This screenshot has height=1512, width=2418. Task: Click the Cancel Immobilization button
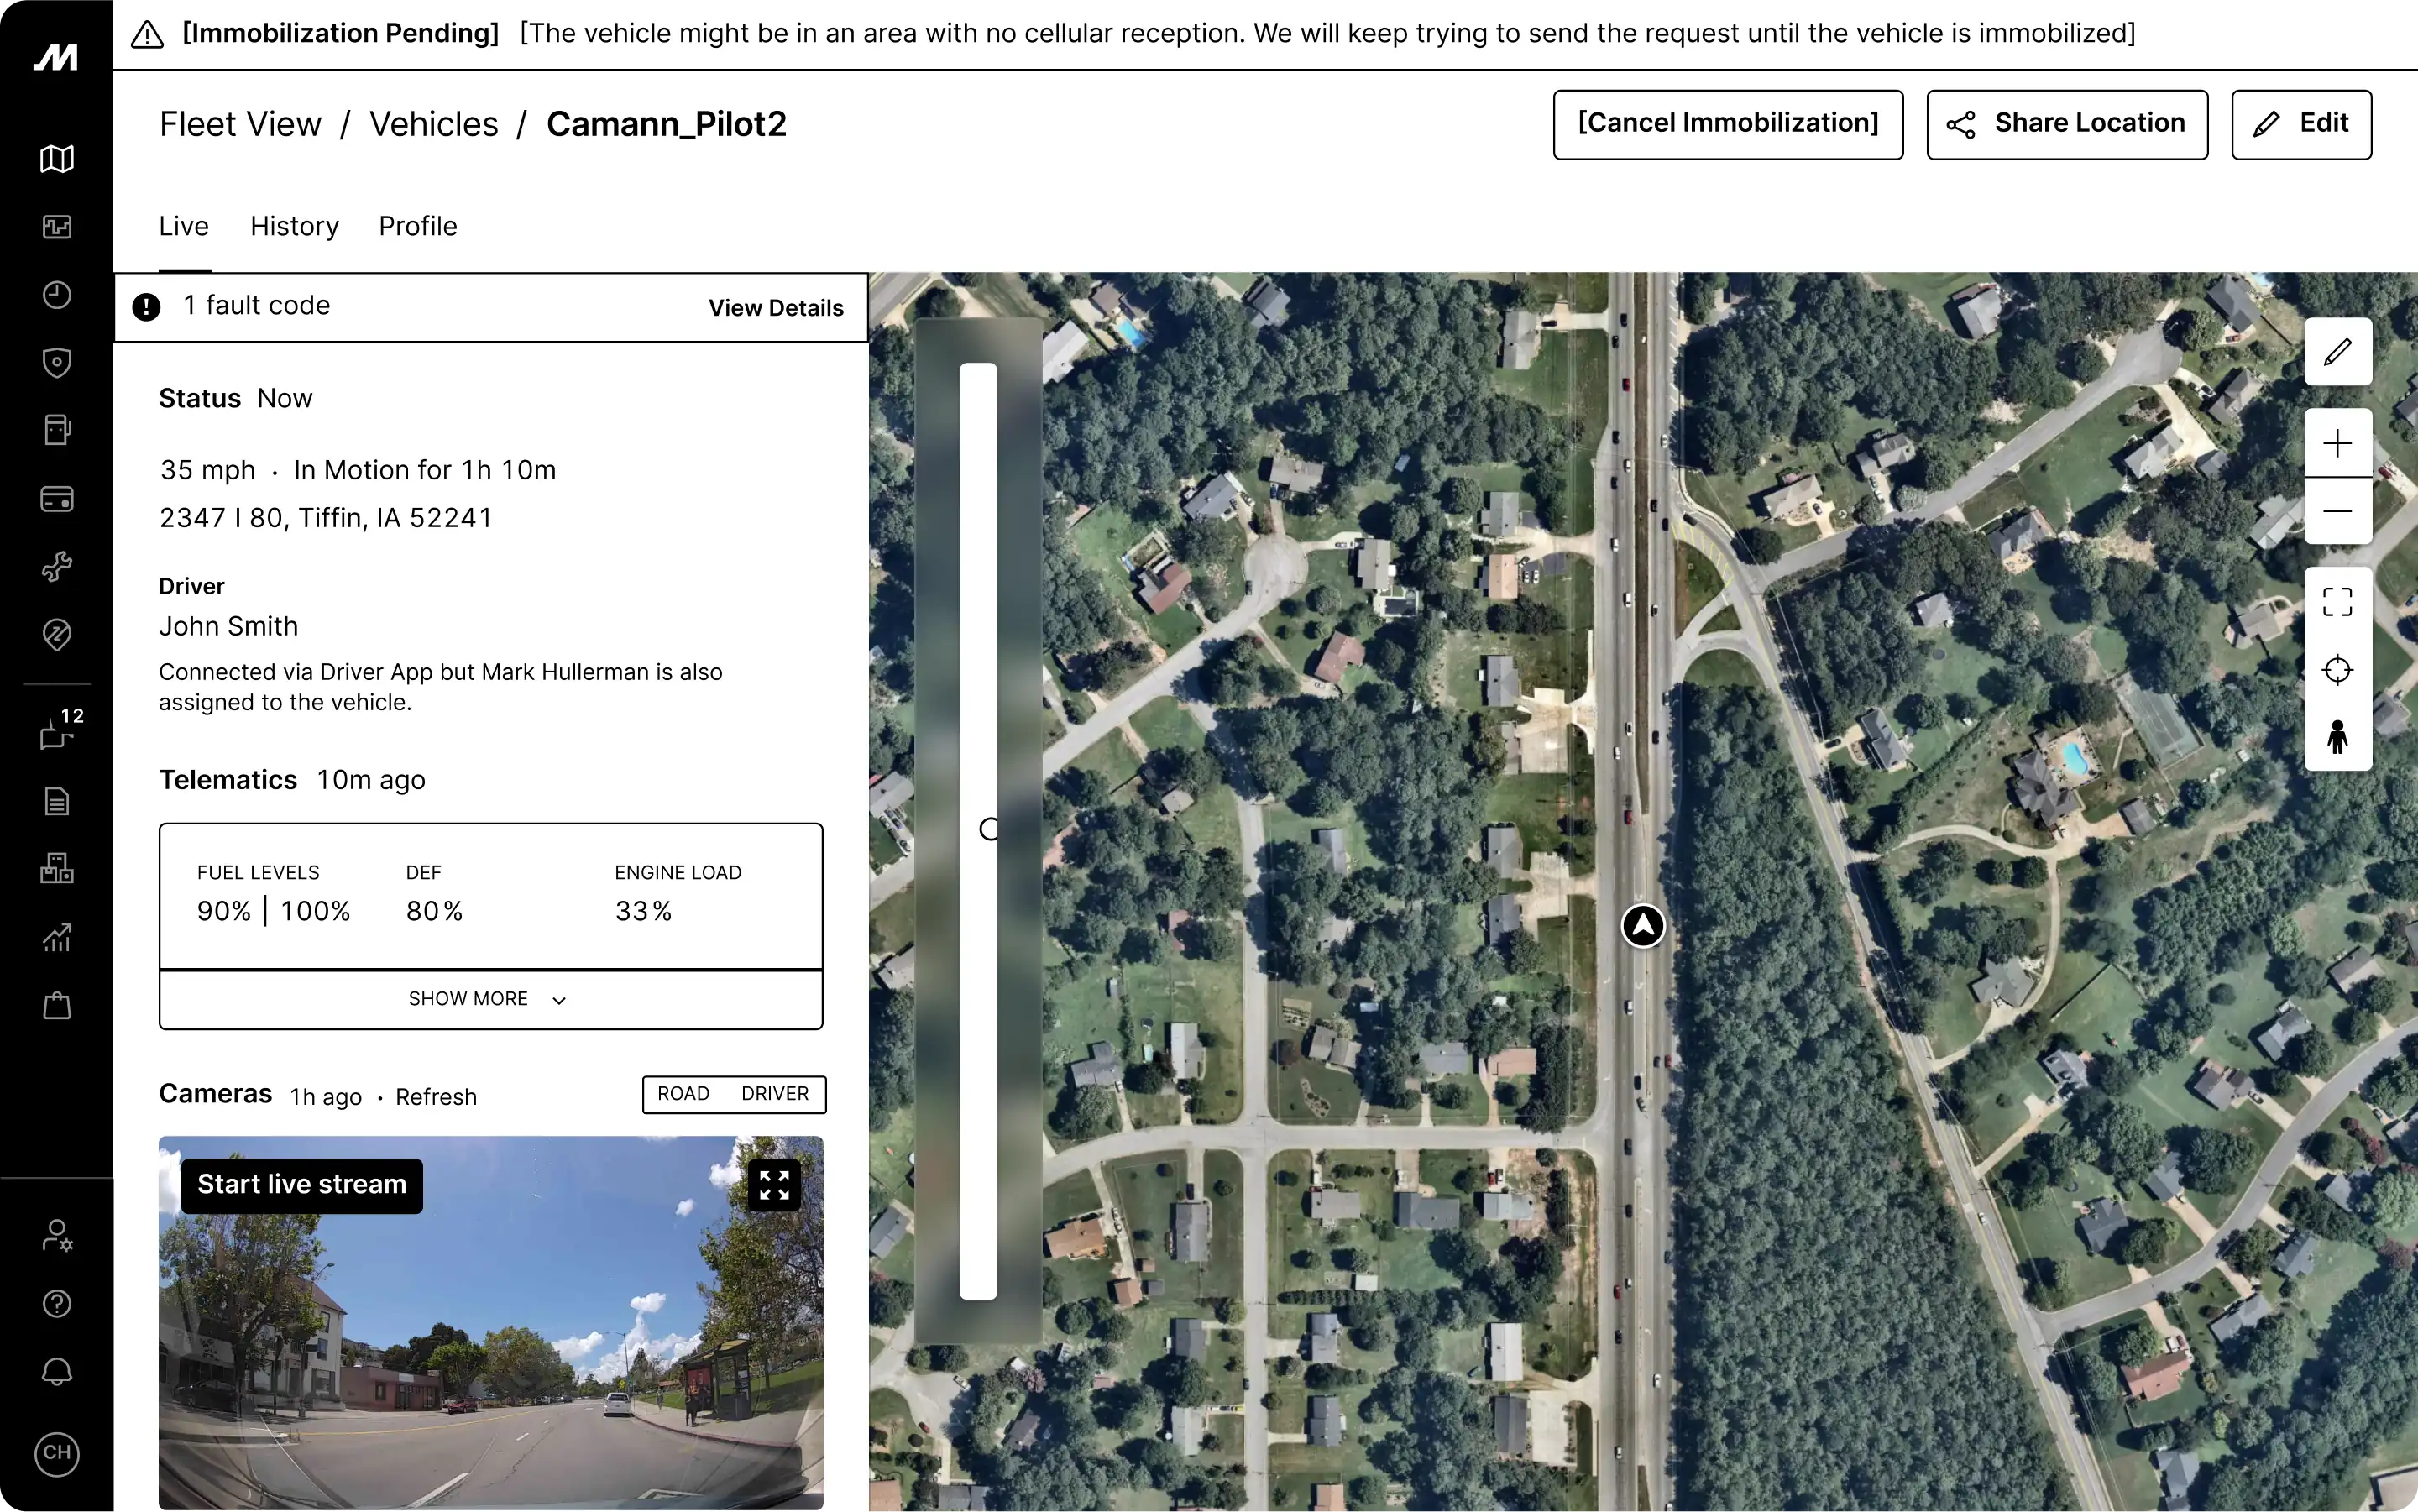[x=1727, y=124]
